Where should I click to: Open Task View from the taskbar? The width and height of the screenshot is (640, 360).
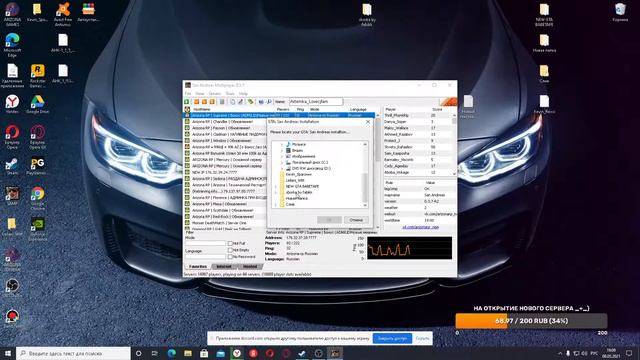[154, 353]
